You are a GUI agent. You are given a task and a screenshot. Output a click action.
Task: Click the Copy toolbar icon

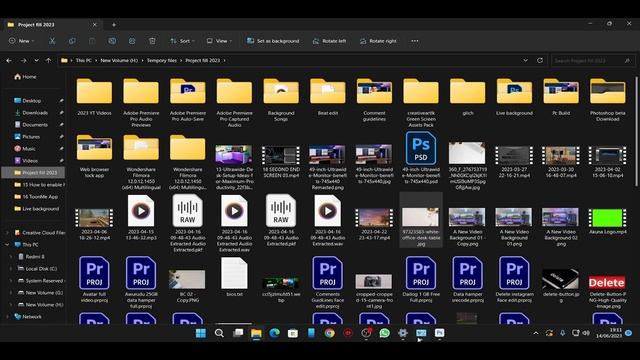72,41
